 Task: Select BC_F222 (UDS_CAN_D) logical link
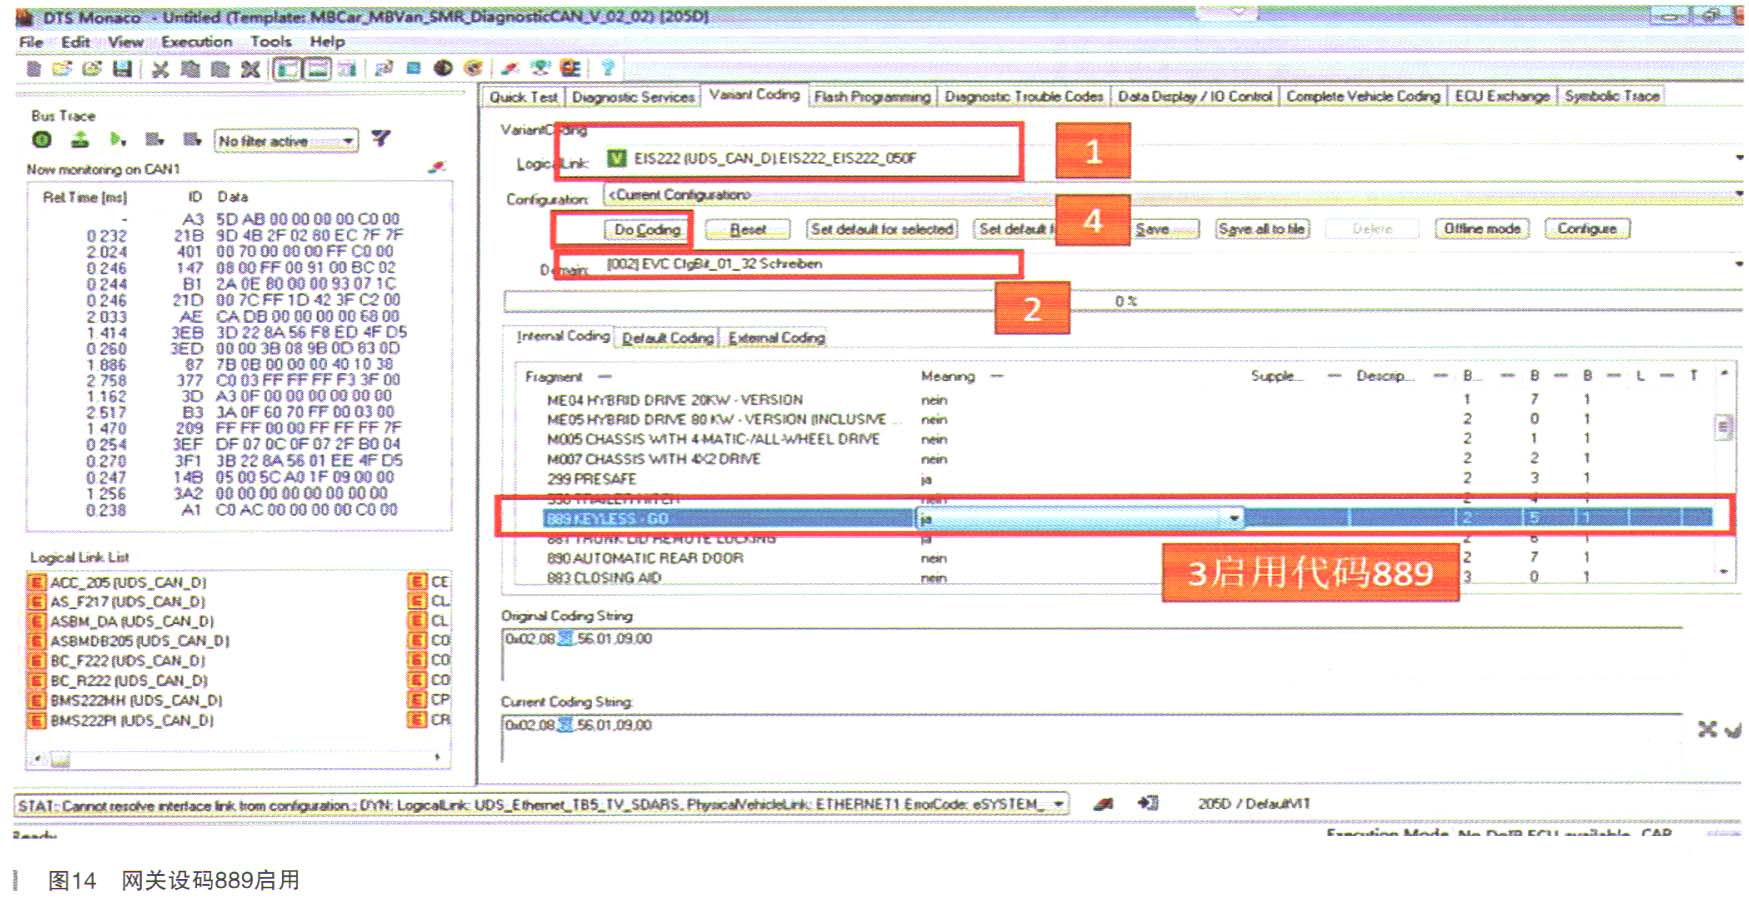[128, 661]
